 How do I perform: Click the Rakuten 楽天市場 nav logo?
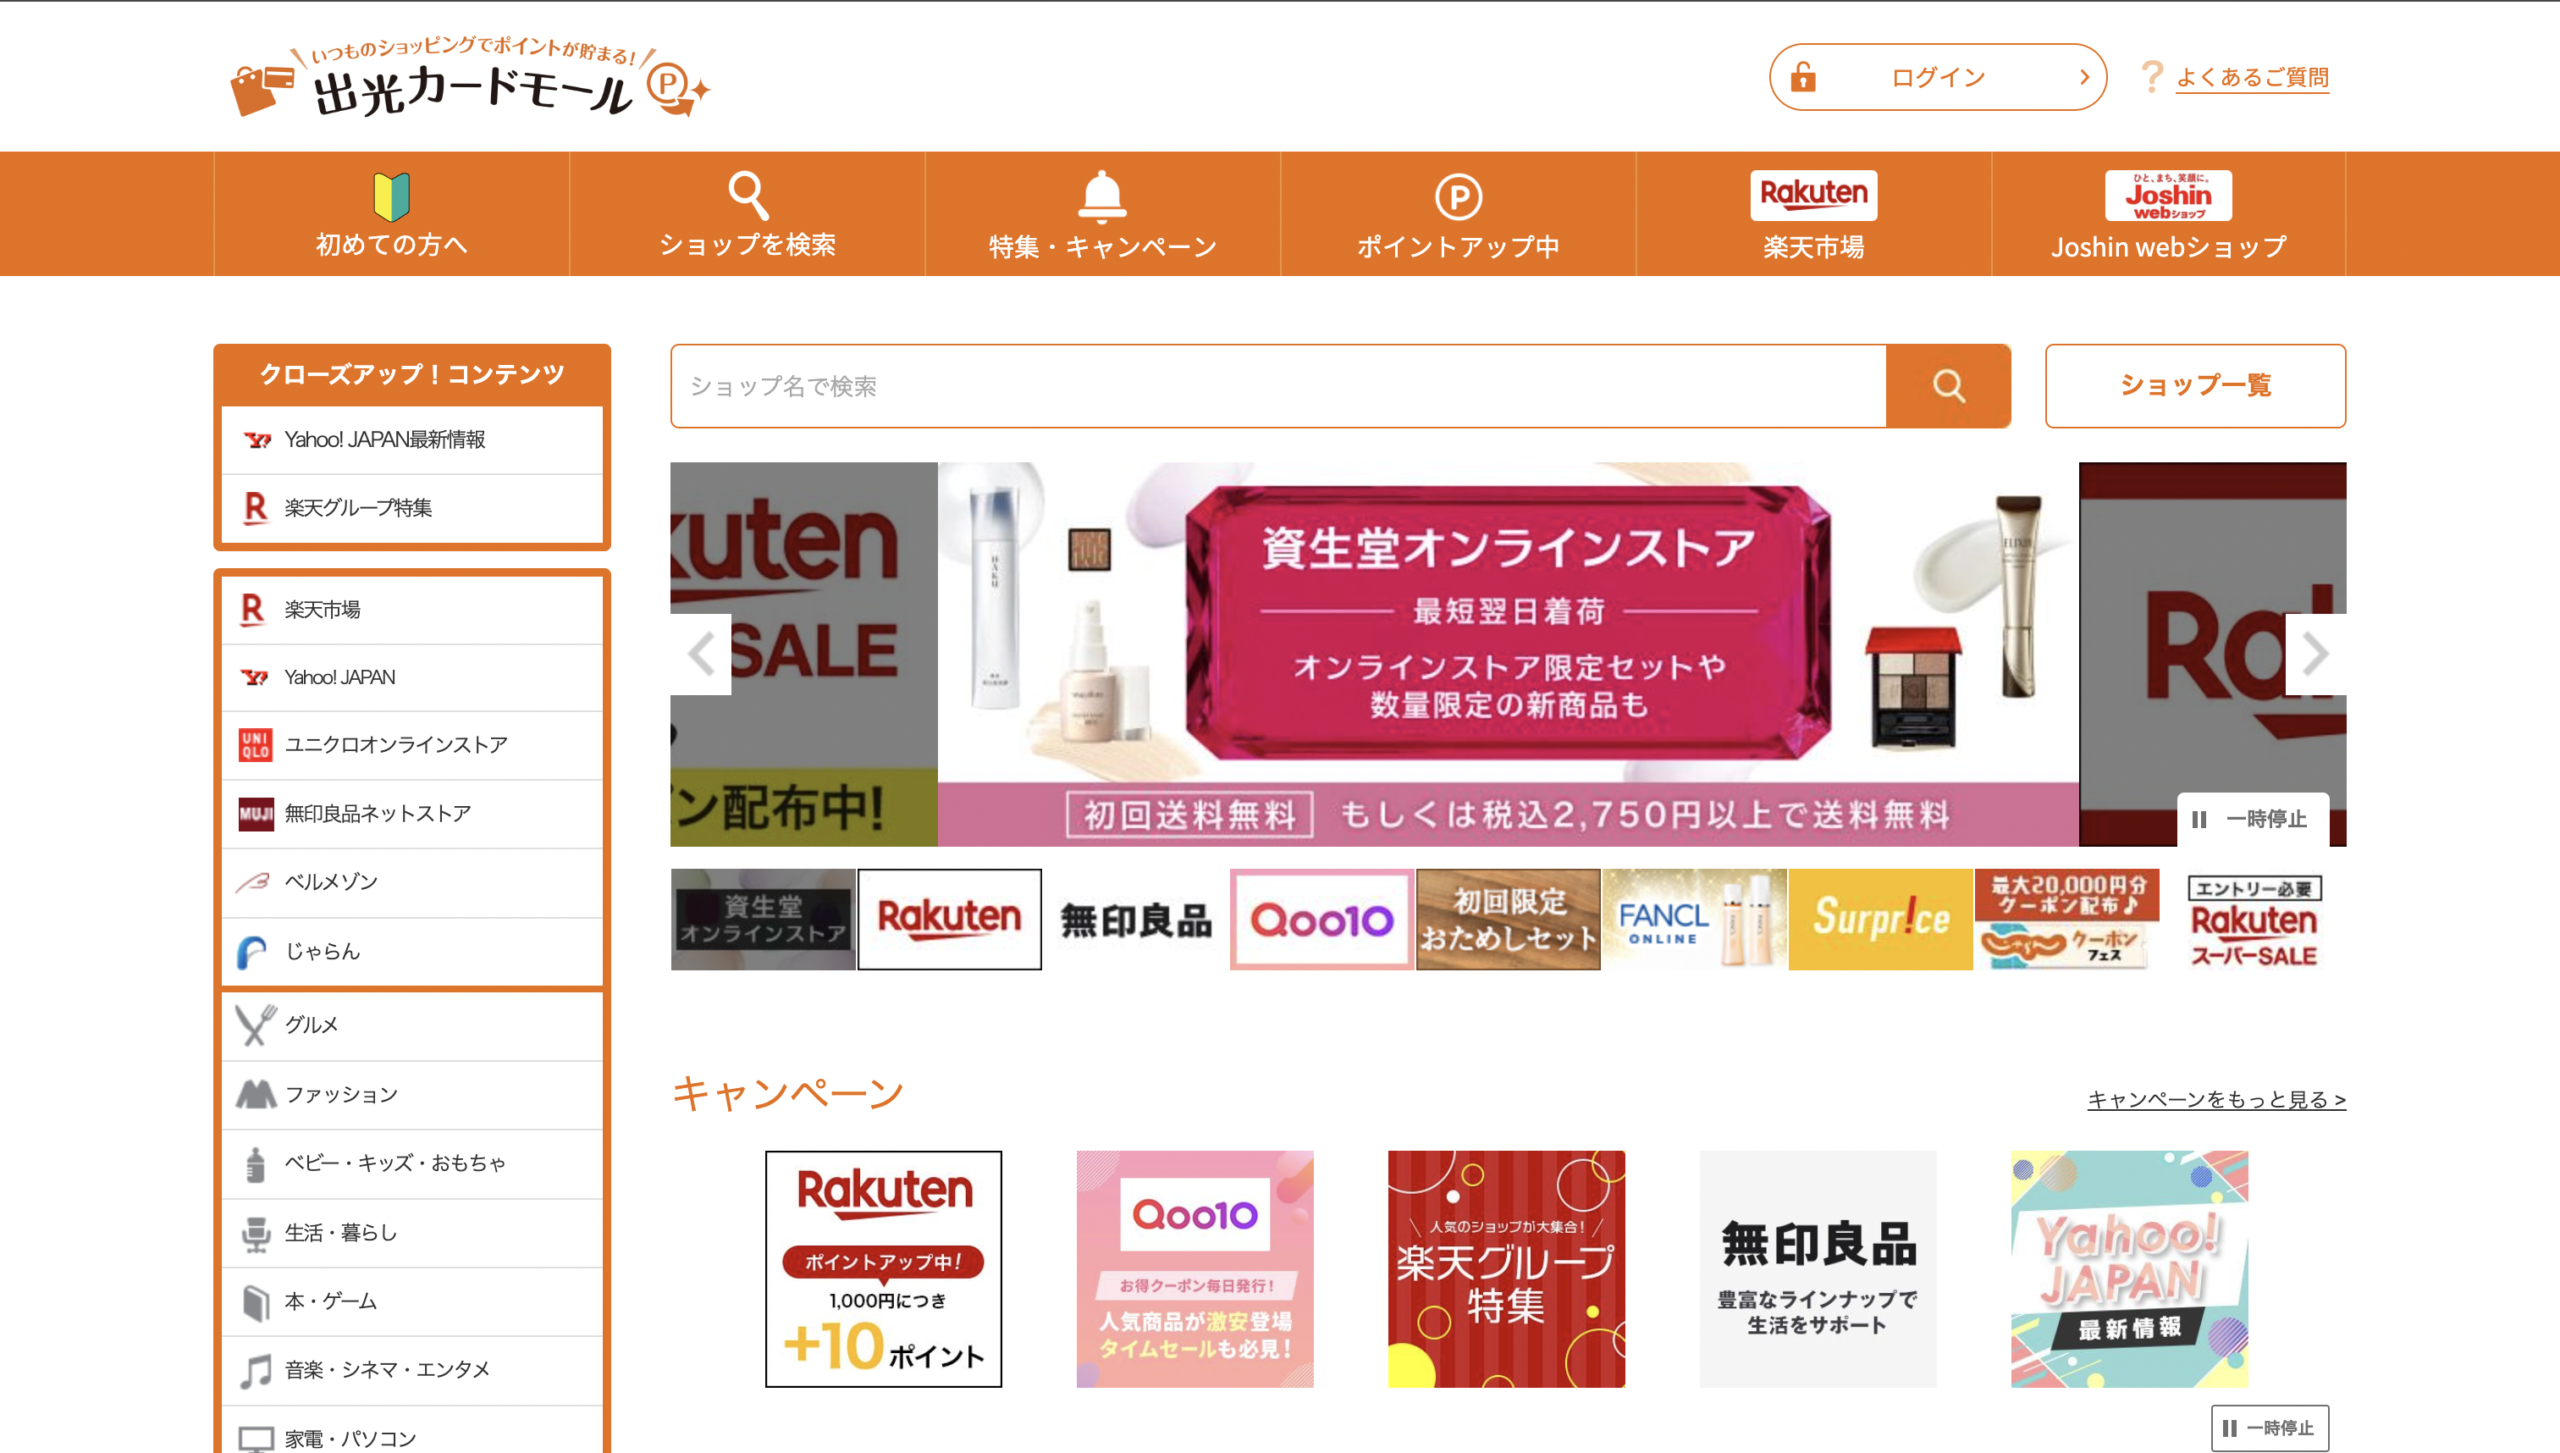[x=1813, y=195]
